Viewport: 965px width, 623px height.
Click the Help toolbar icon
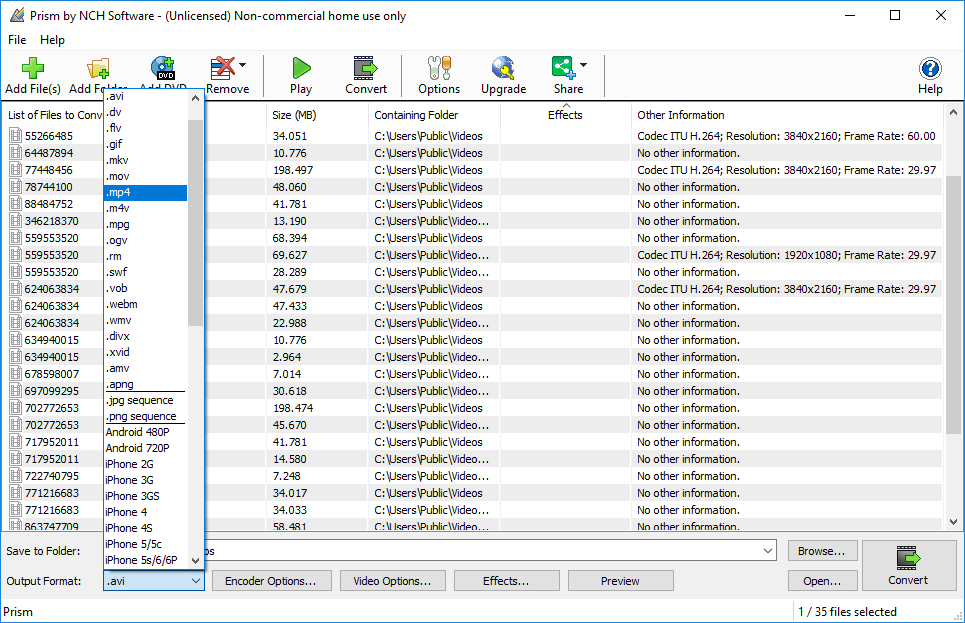(930, 68)
